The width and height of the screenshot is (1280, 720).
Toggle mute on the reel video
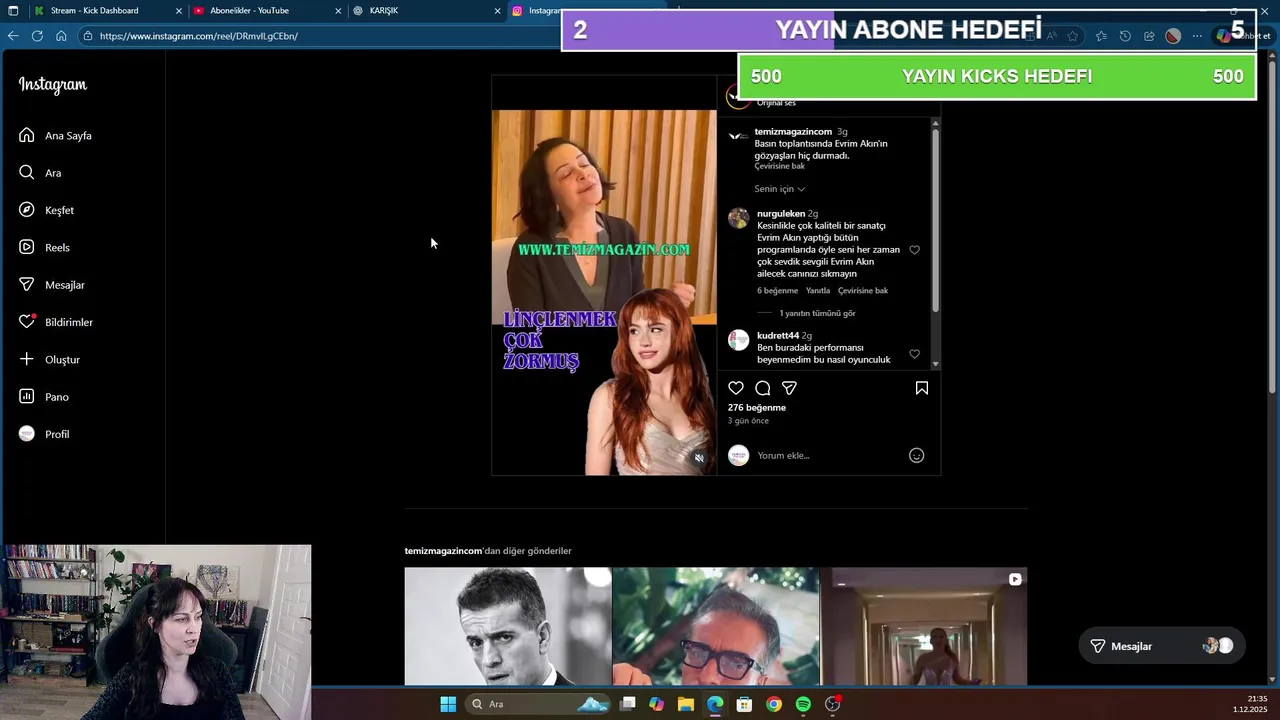[699, 458]
